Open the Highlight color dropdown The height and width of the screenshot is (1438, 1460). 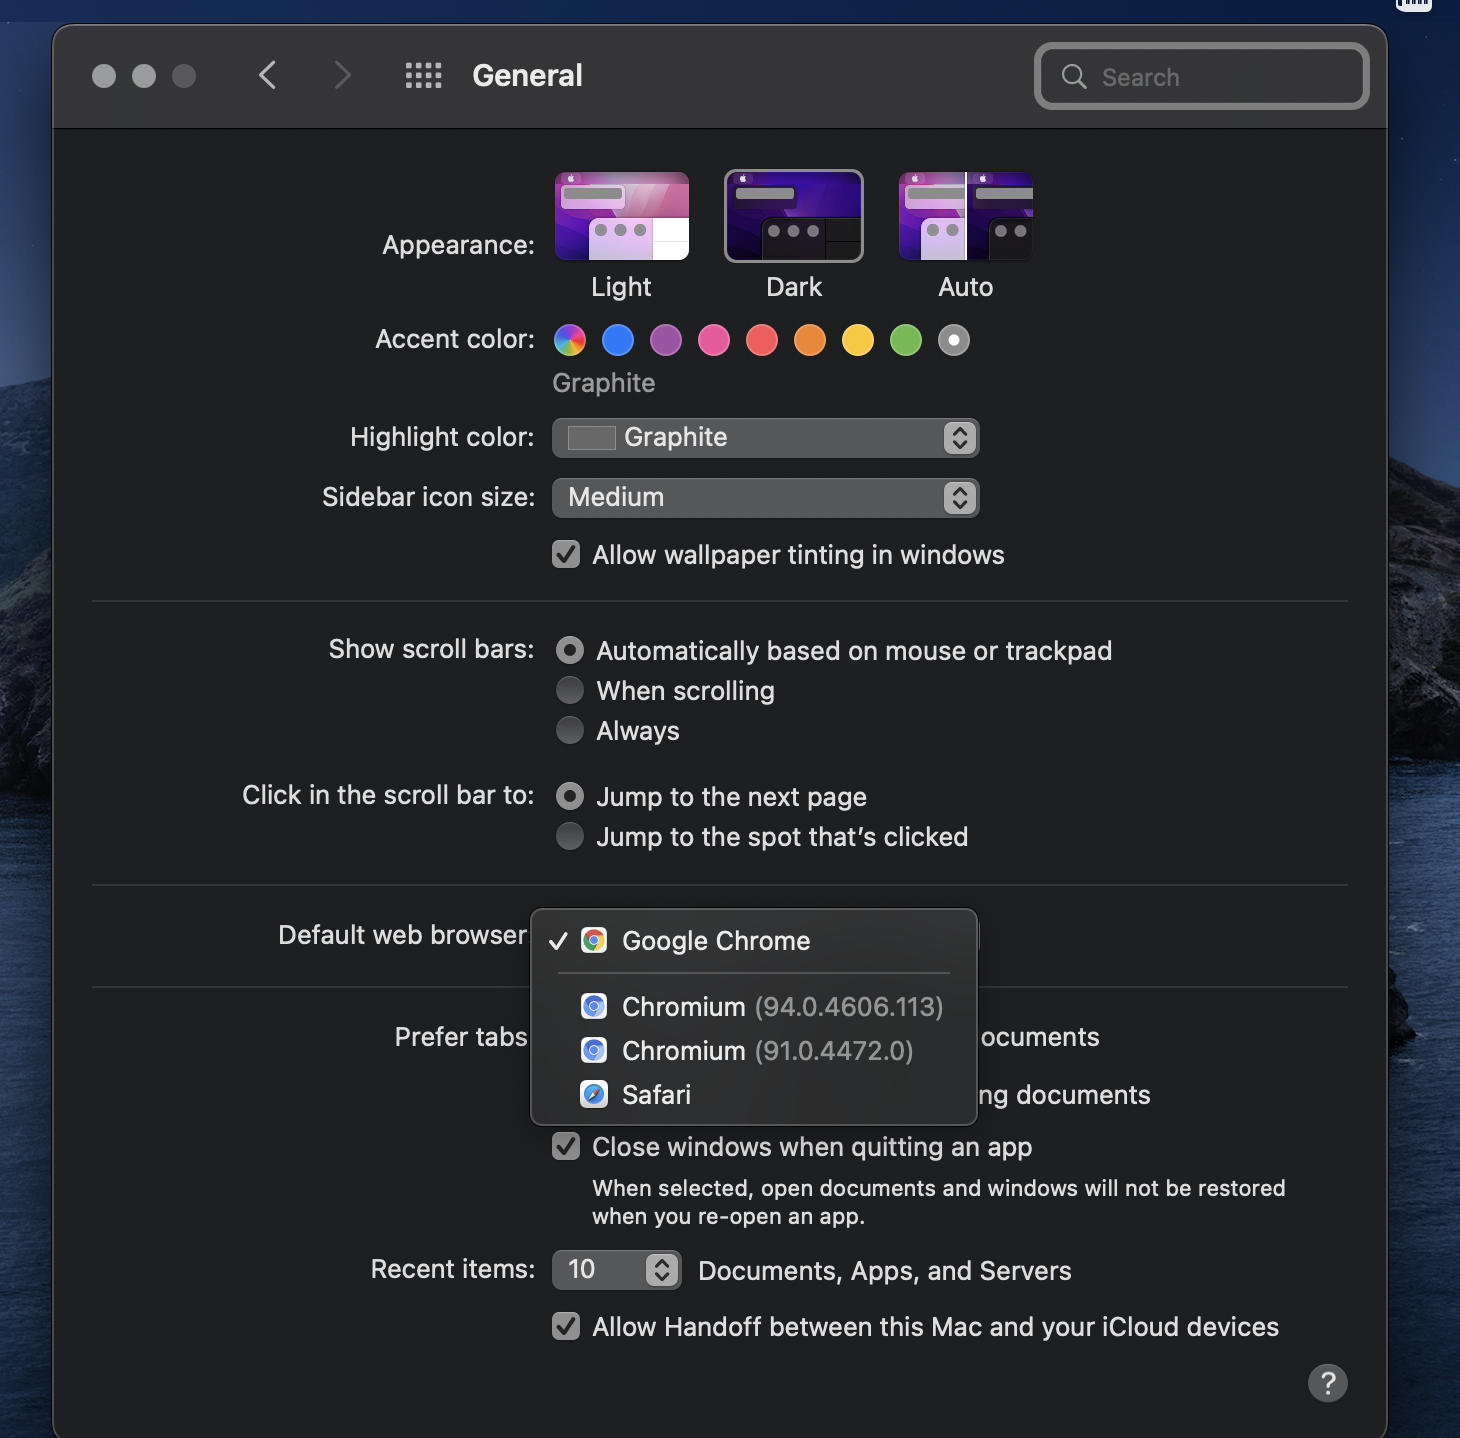[766, 438]
